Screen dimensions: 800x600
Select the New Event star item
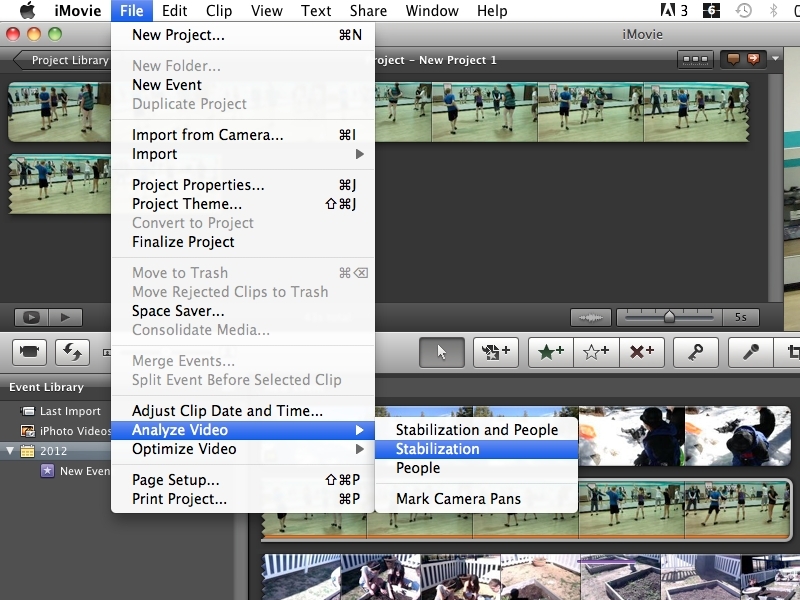[75, 471]
